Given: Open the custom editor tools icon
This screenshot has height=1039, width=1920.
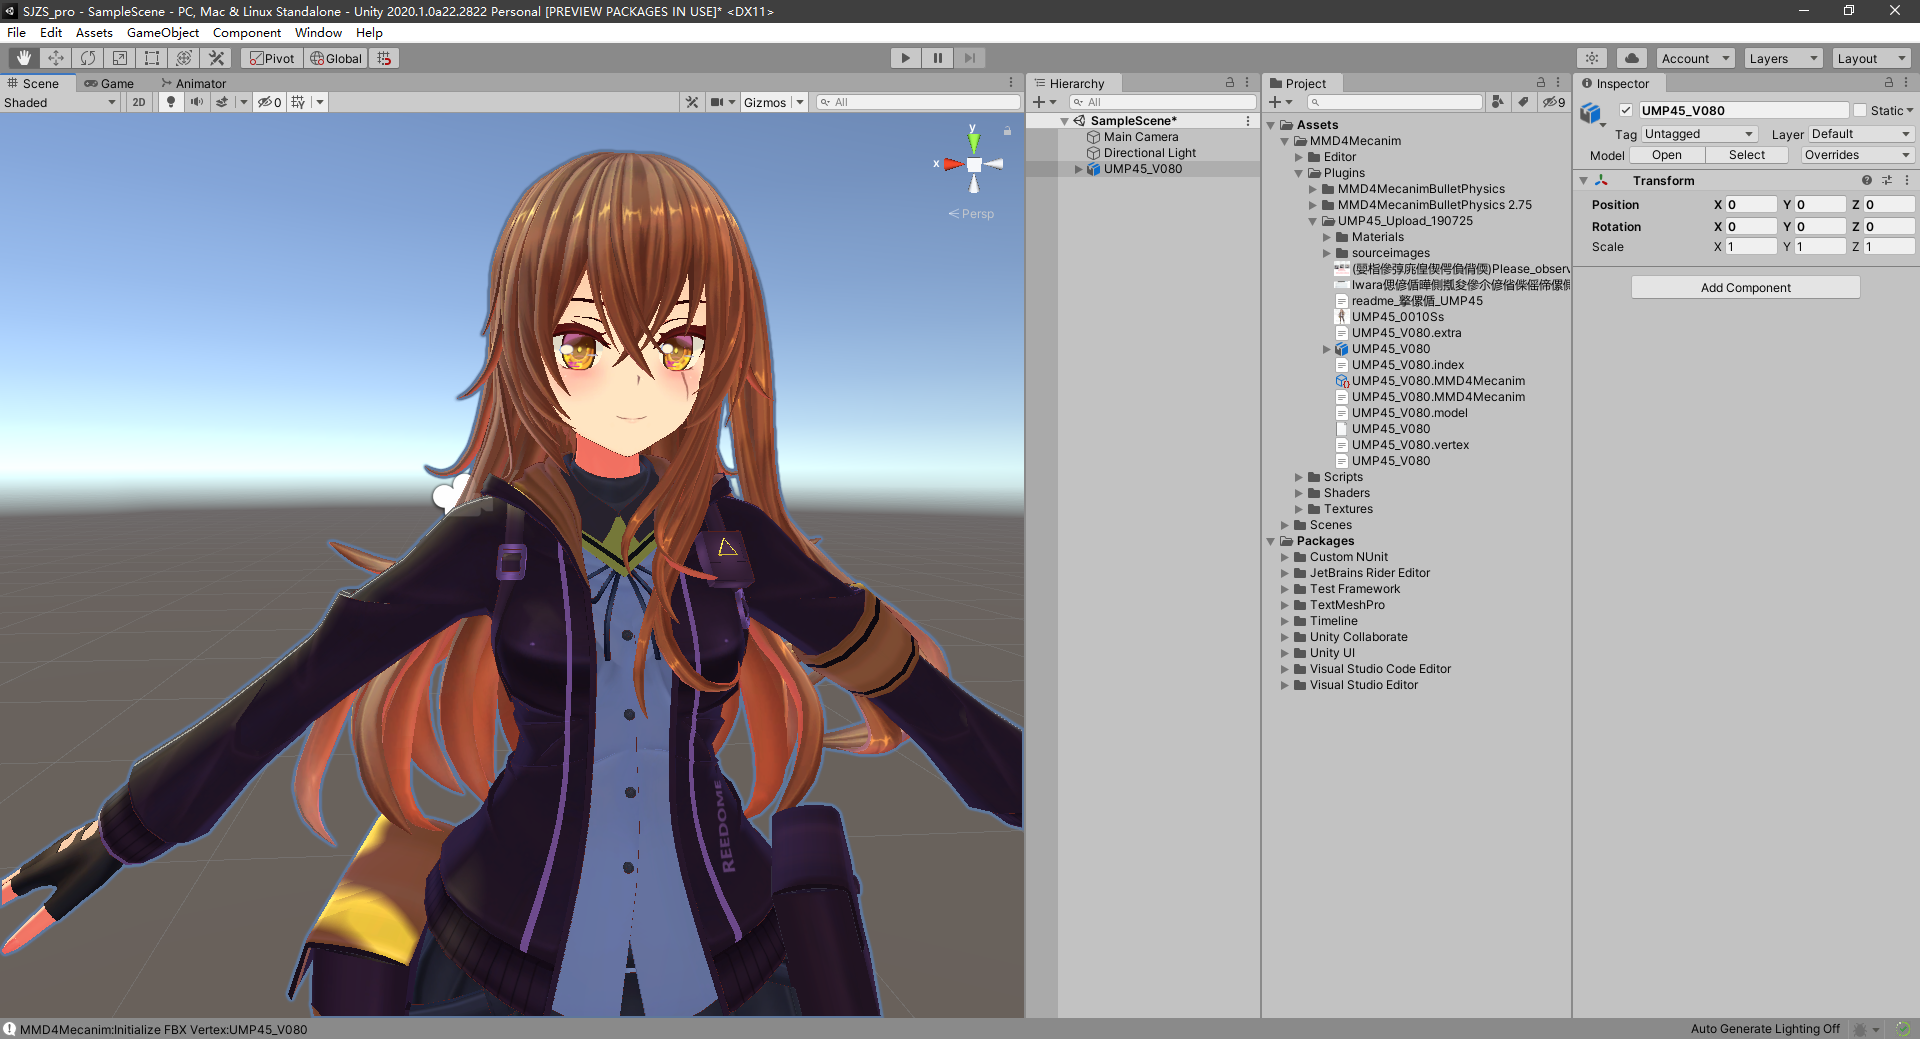Looking at the screenshot, I should [x=216, y=58].
